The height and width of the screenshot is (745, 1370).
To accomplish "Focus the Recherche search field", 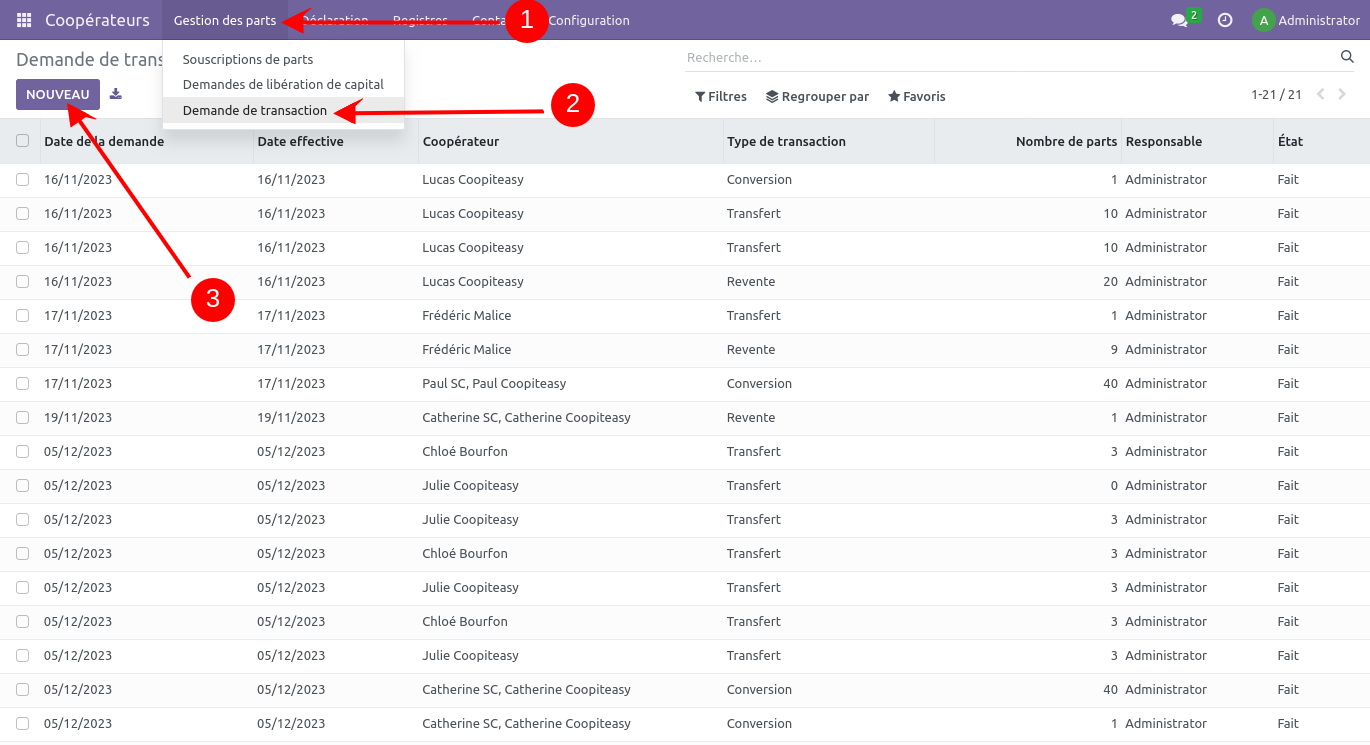I will click(x=1010, y=58).
